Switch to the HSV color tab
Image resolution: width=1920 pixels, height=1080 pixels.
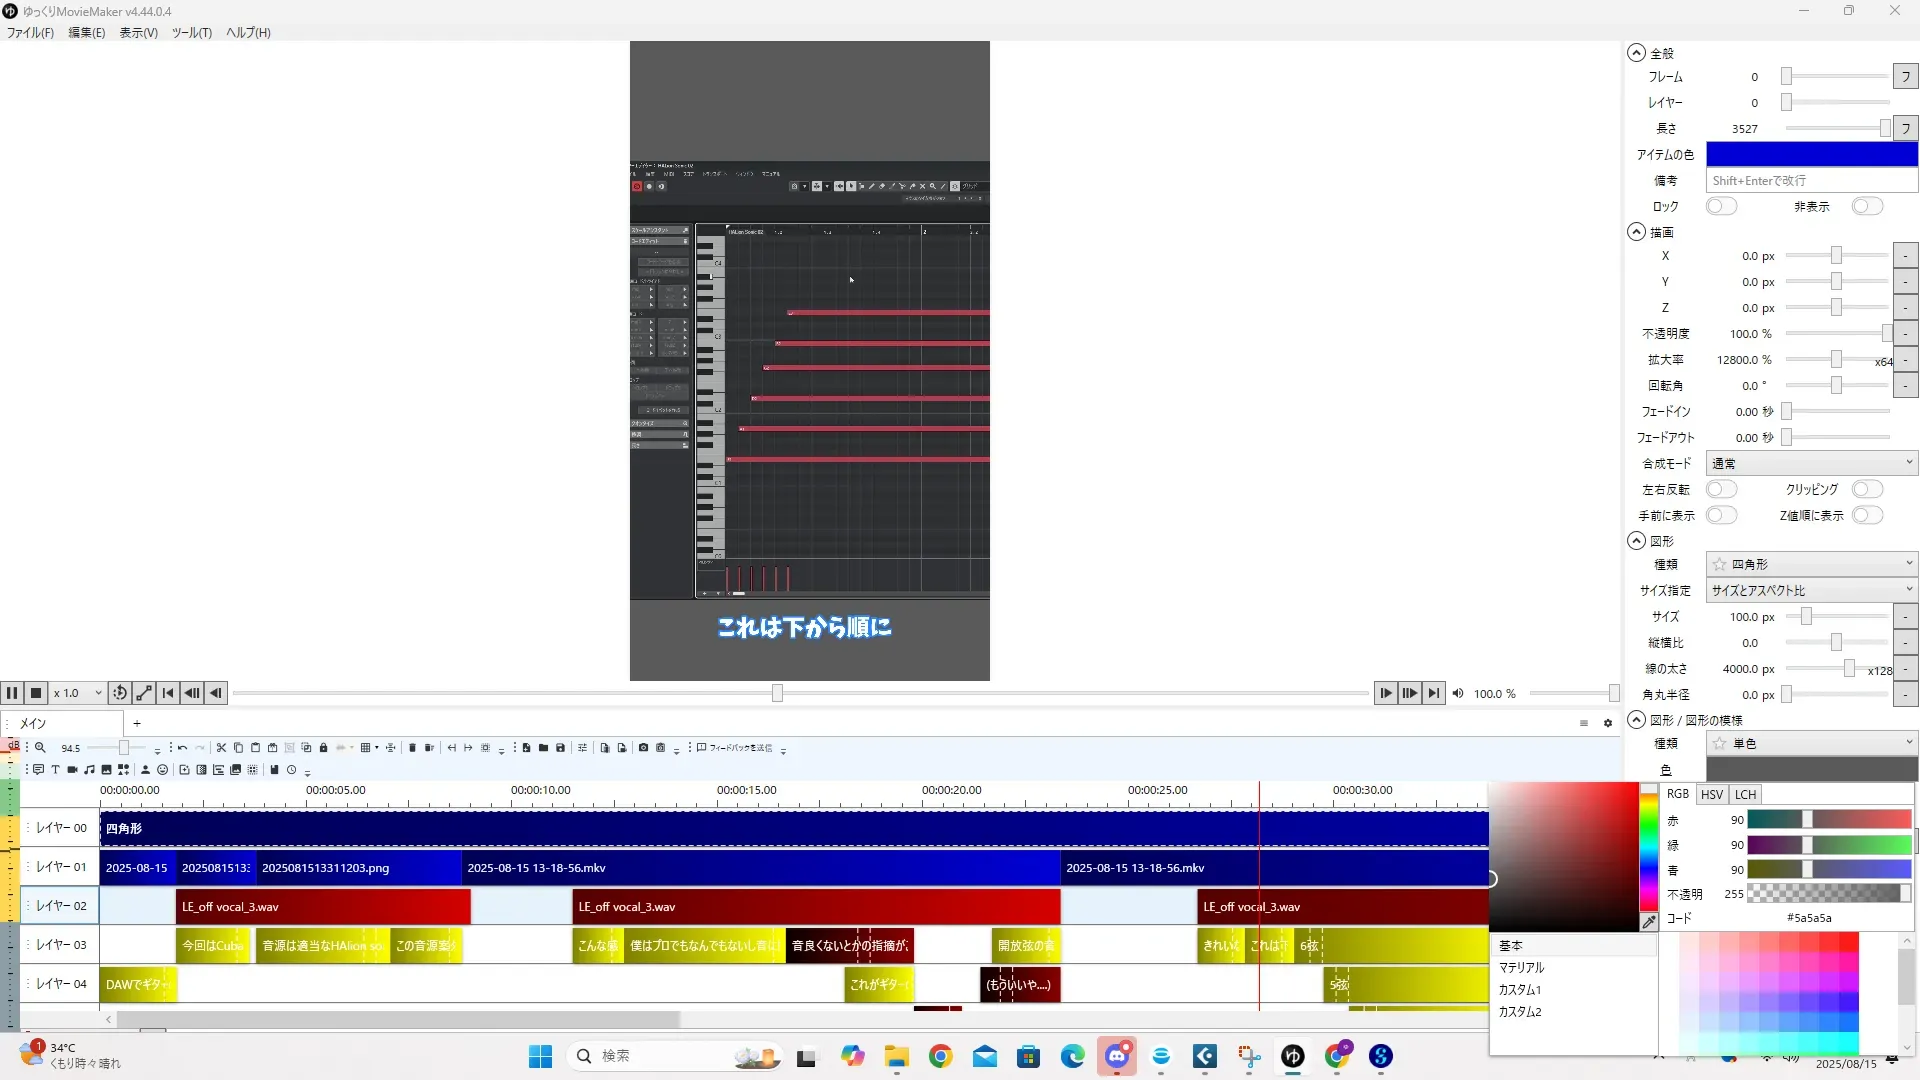coord(1712,794)
